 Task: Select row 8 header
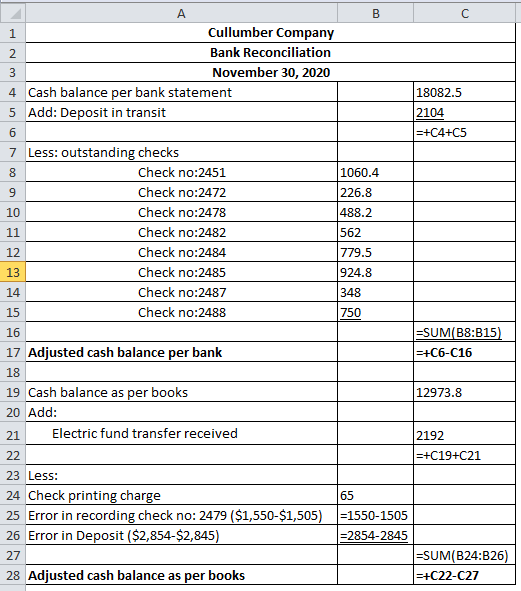(12, 172)
